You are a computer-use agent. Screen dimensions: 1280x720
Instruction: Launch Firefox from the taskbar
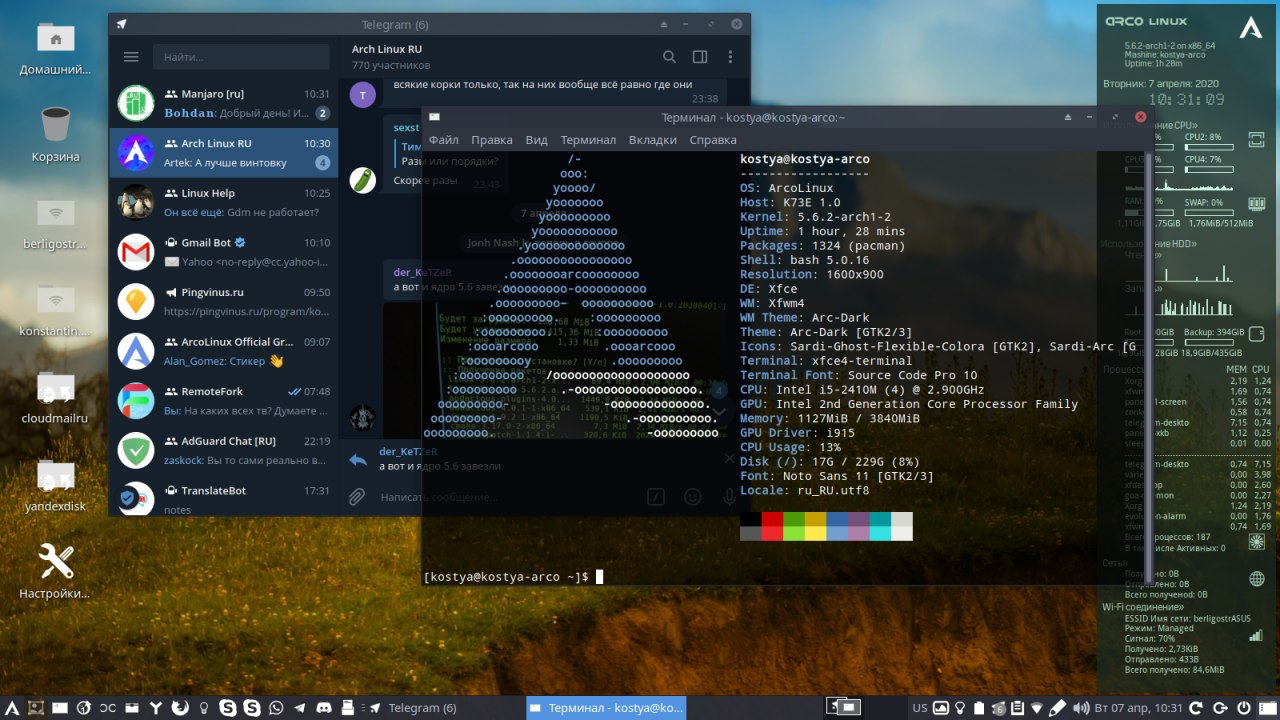click(x=180, y=708)
